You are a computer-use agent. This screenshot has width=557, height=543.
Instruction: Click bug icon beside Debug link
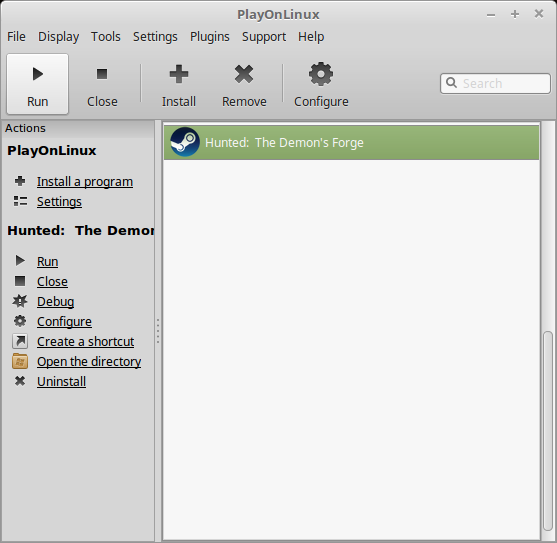[x=20, y=301]
